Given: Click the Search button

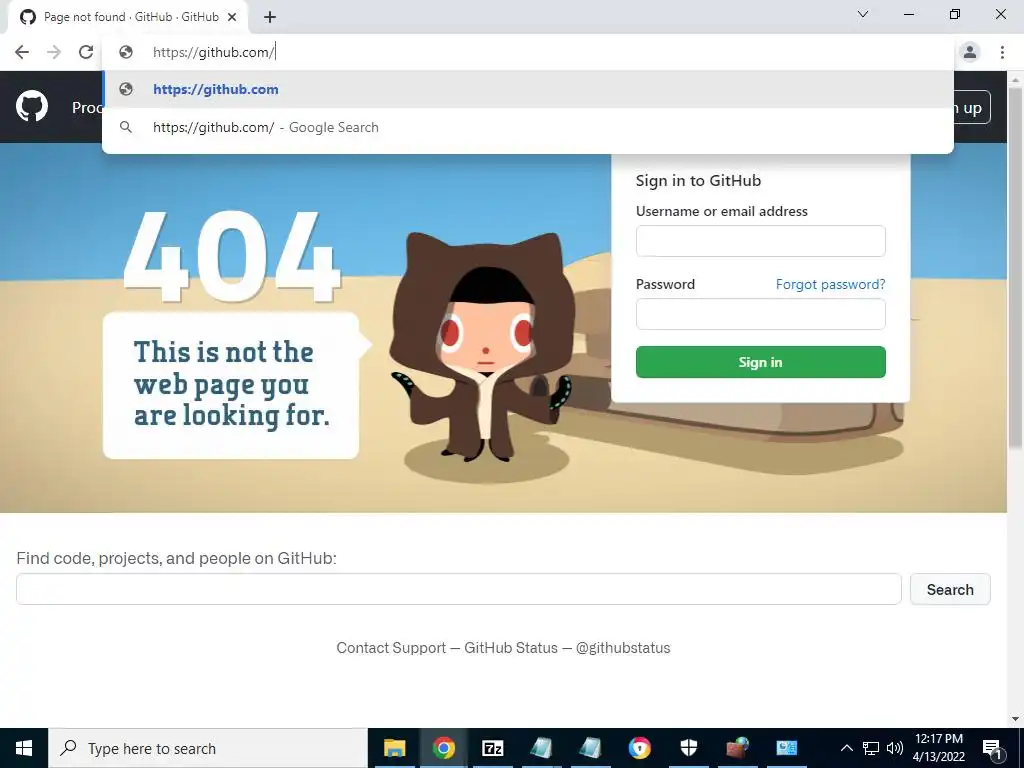Looking at the screenshot, I should pos(950,589).
